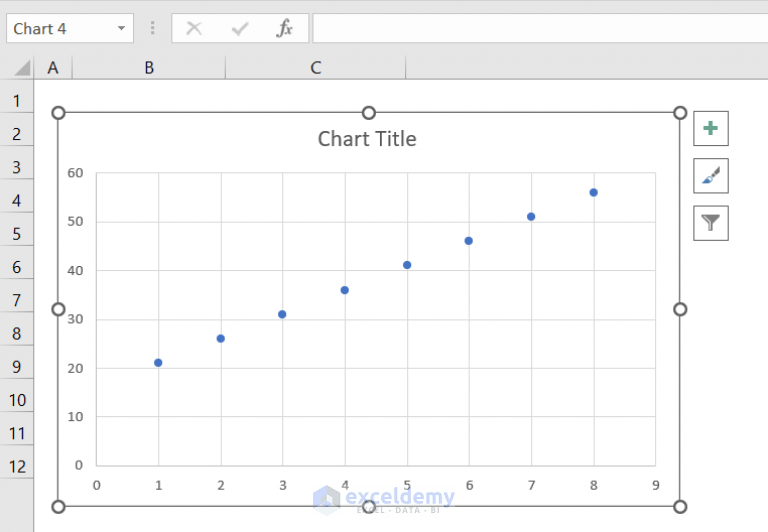Open the Chart Elements plus button

pyautogui.click(x=711, y=128)
